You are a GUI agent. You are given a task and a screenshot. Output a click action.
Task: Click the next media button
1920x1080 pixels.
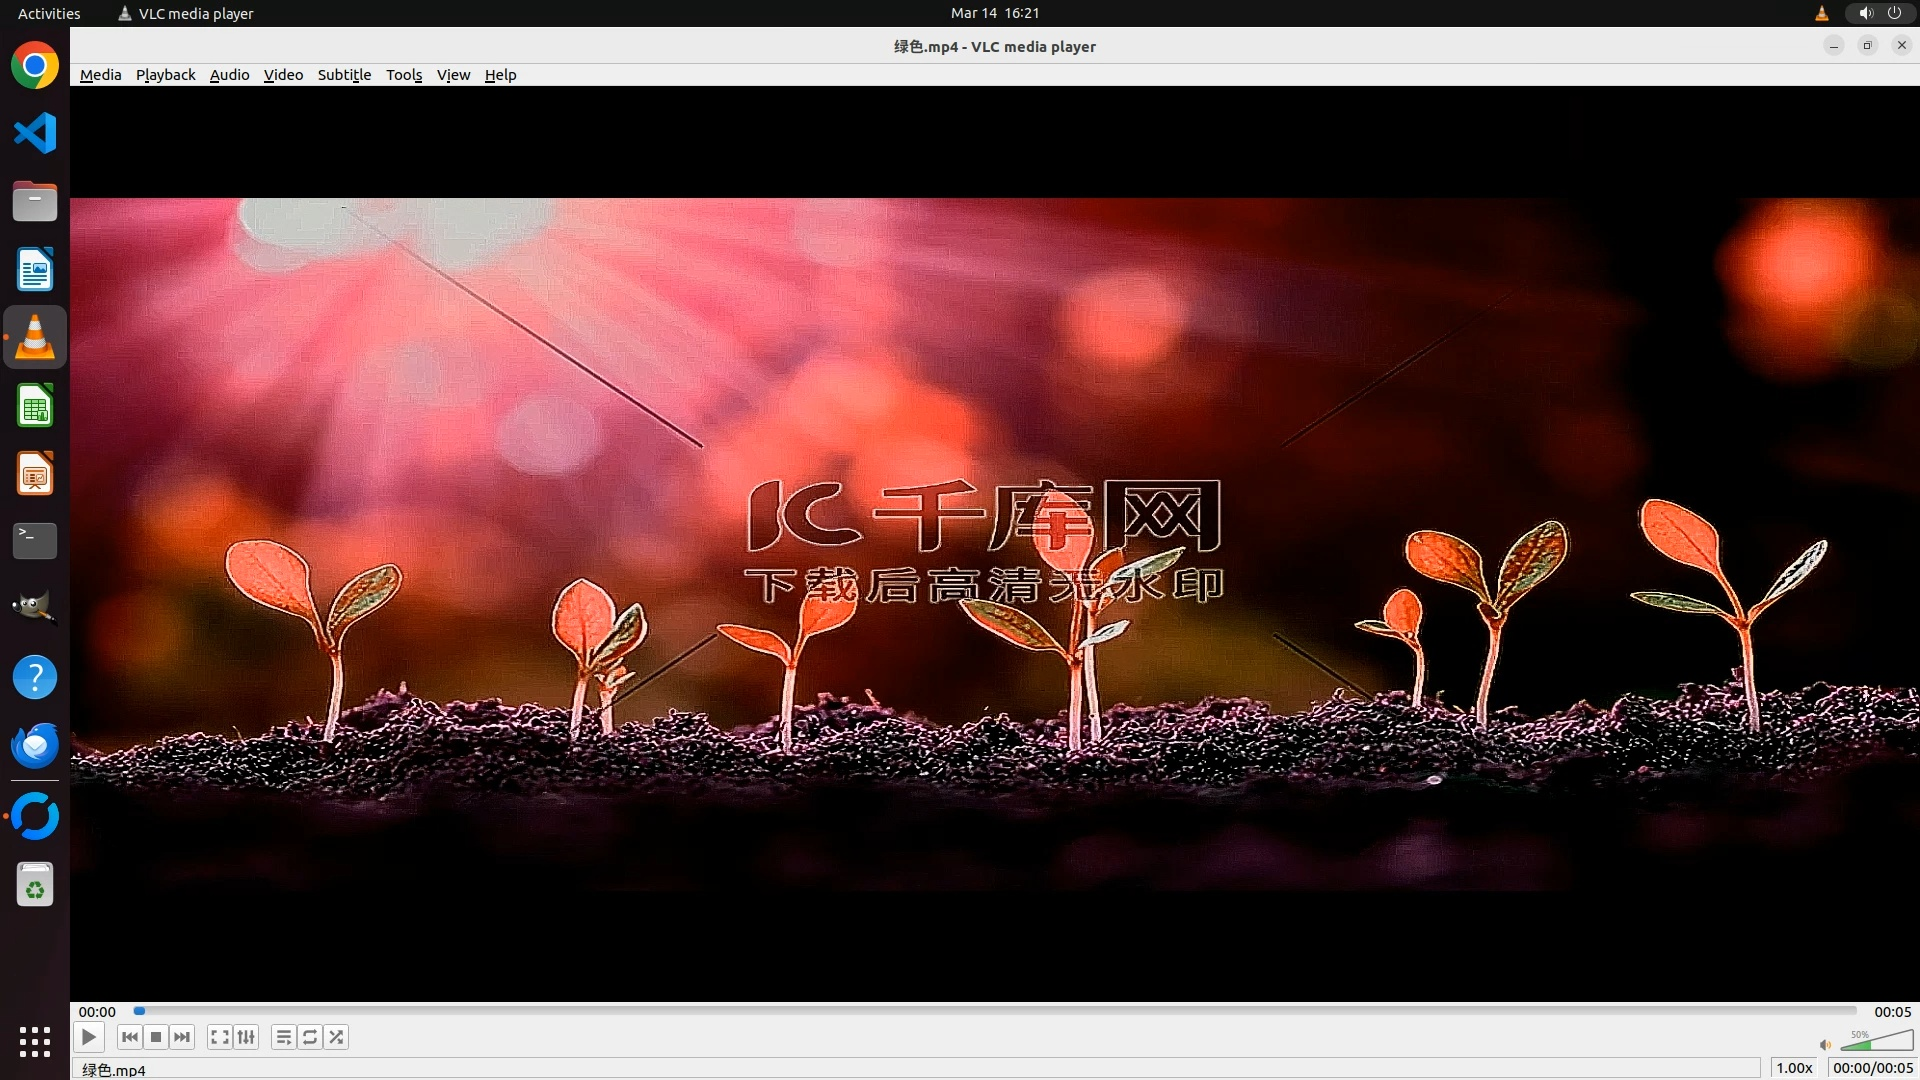click(x=182, y=1037)
